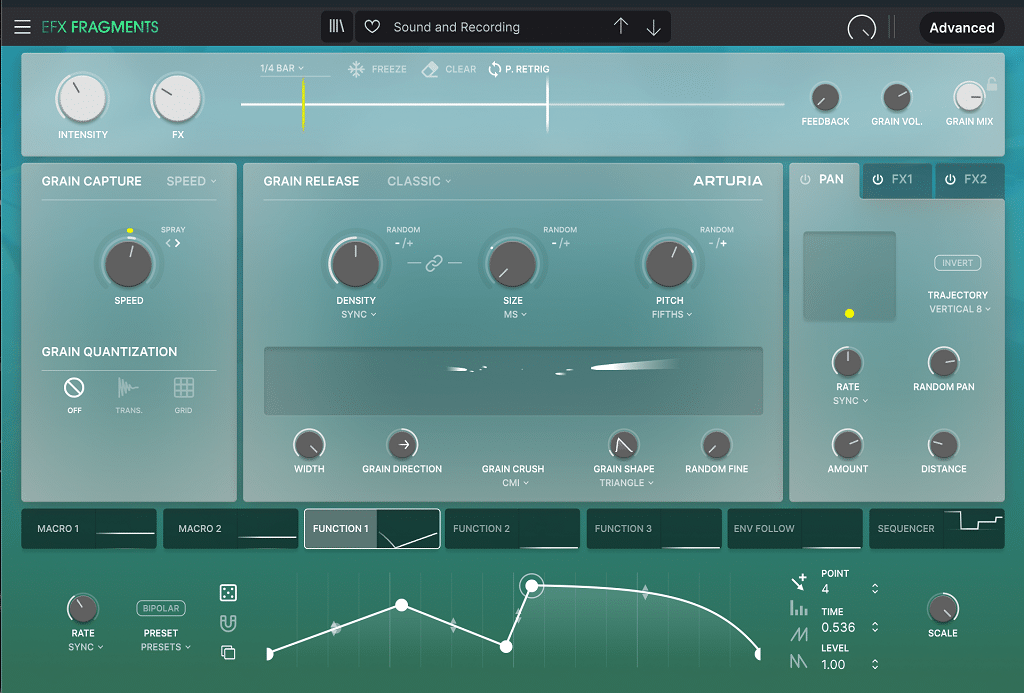1024x693 pixels.
Task: Open the Size MS dropdown
Action: 515,314
